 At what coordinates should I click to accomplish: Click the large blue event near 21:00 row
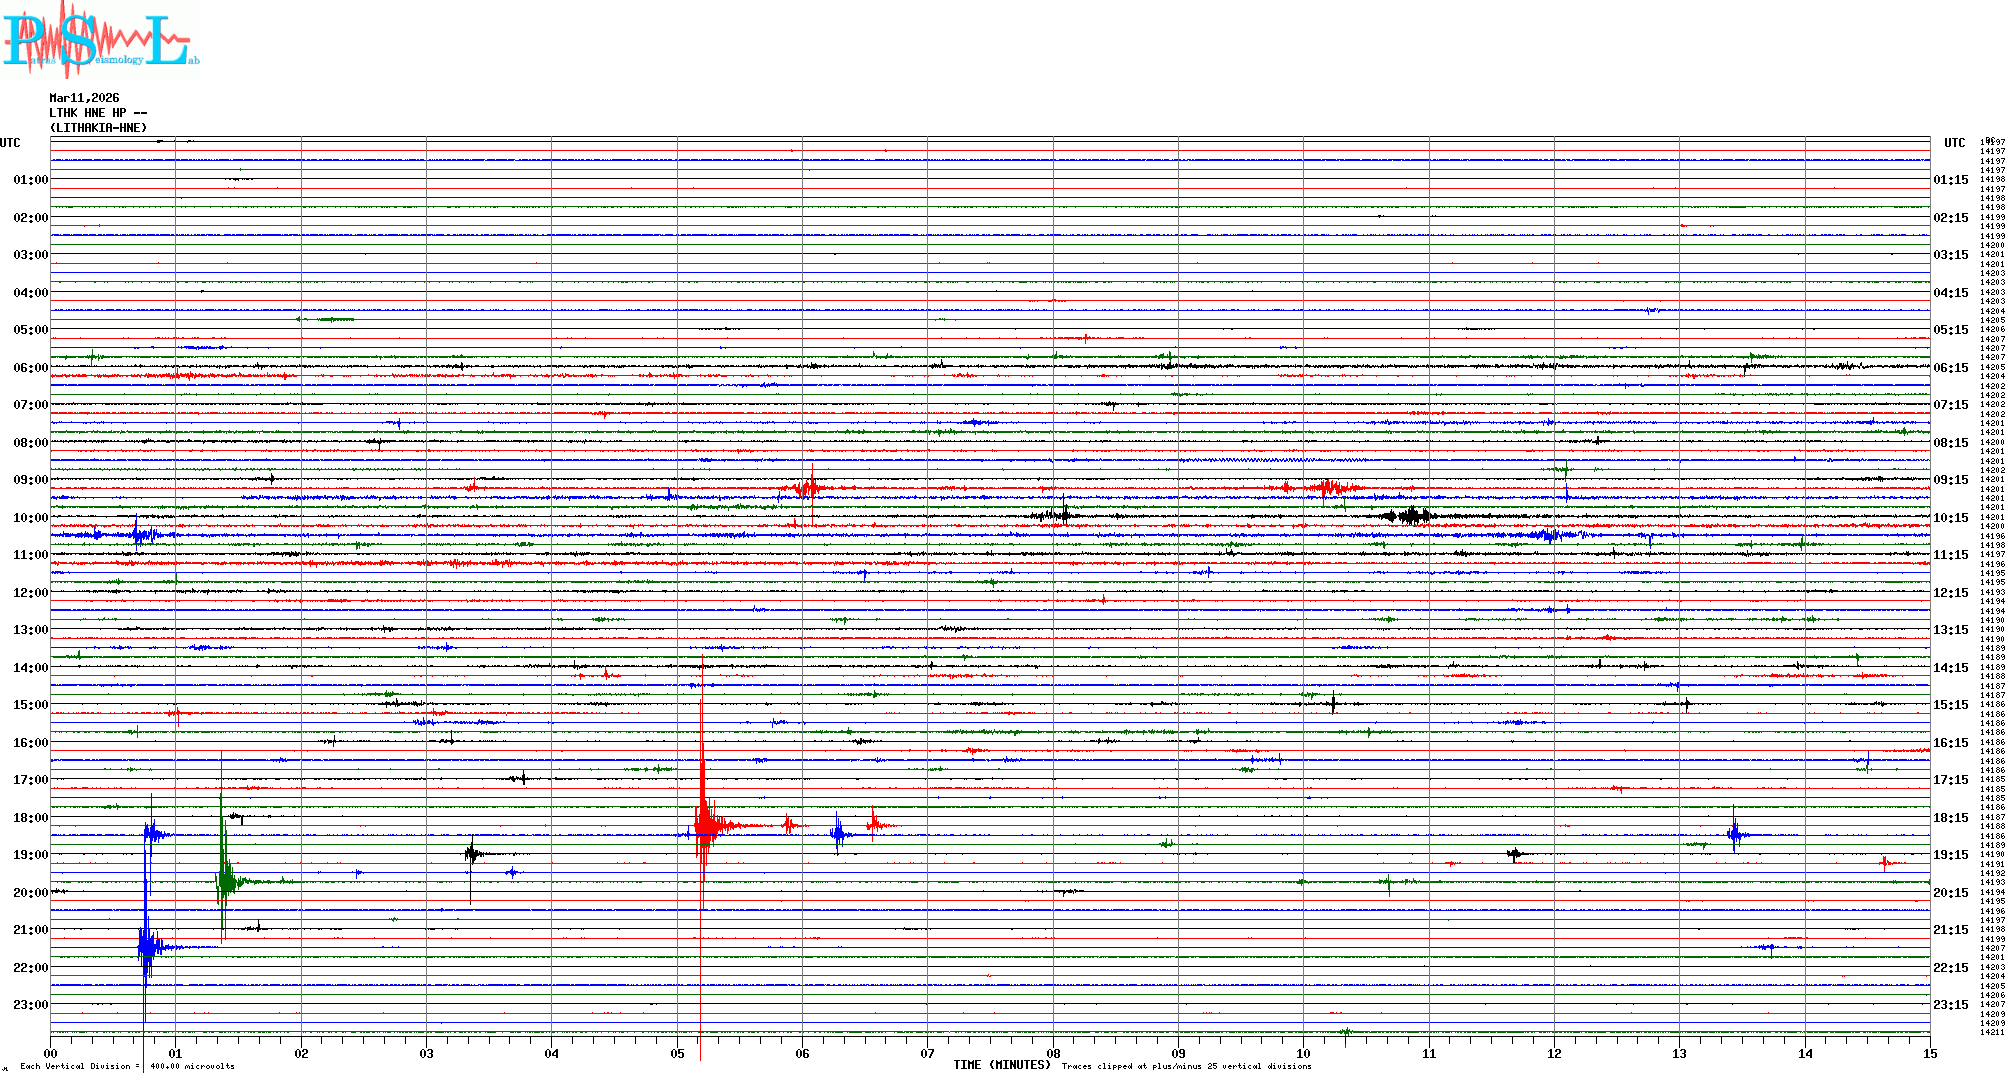pyautogui.click(x=147, y=946)
